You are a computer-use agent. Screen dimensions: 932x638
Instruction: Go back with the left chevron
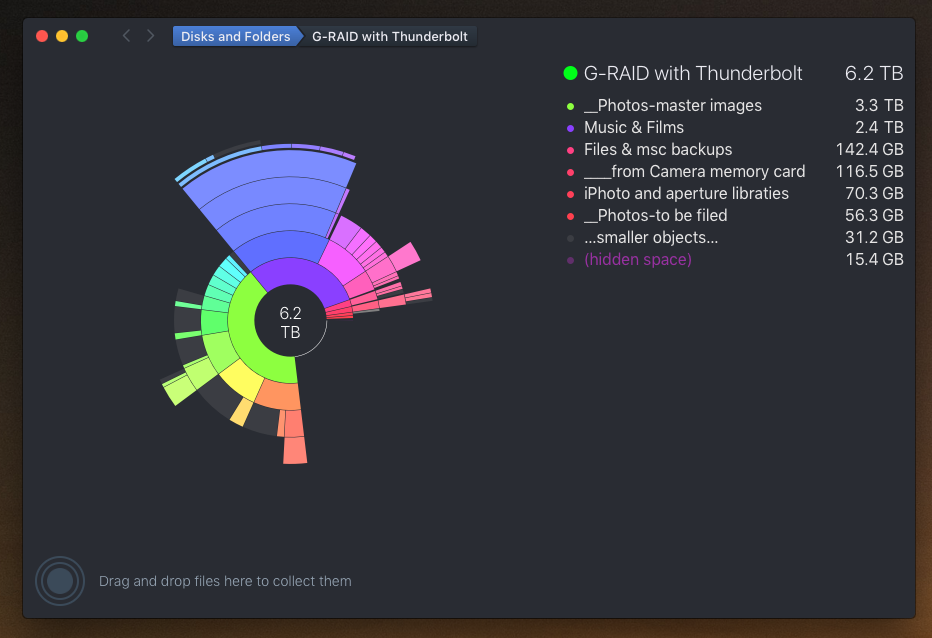point(126,36)
